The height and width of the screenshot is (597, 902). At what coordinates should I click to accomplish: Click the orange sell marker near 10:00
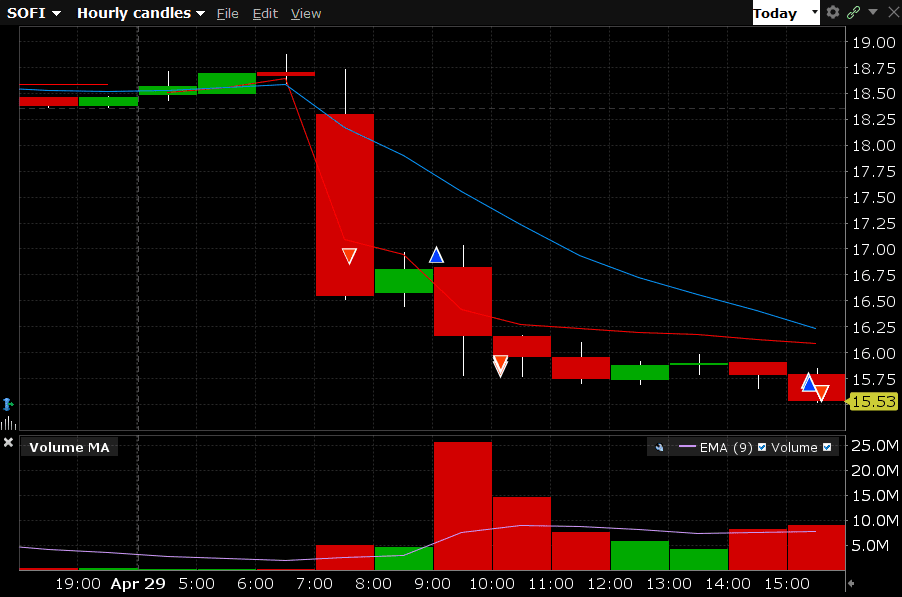pos(500,366)
